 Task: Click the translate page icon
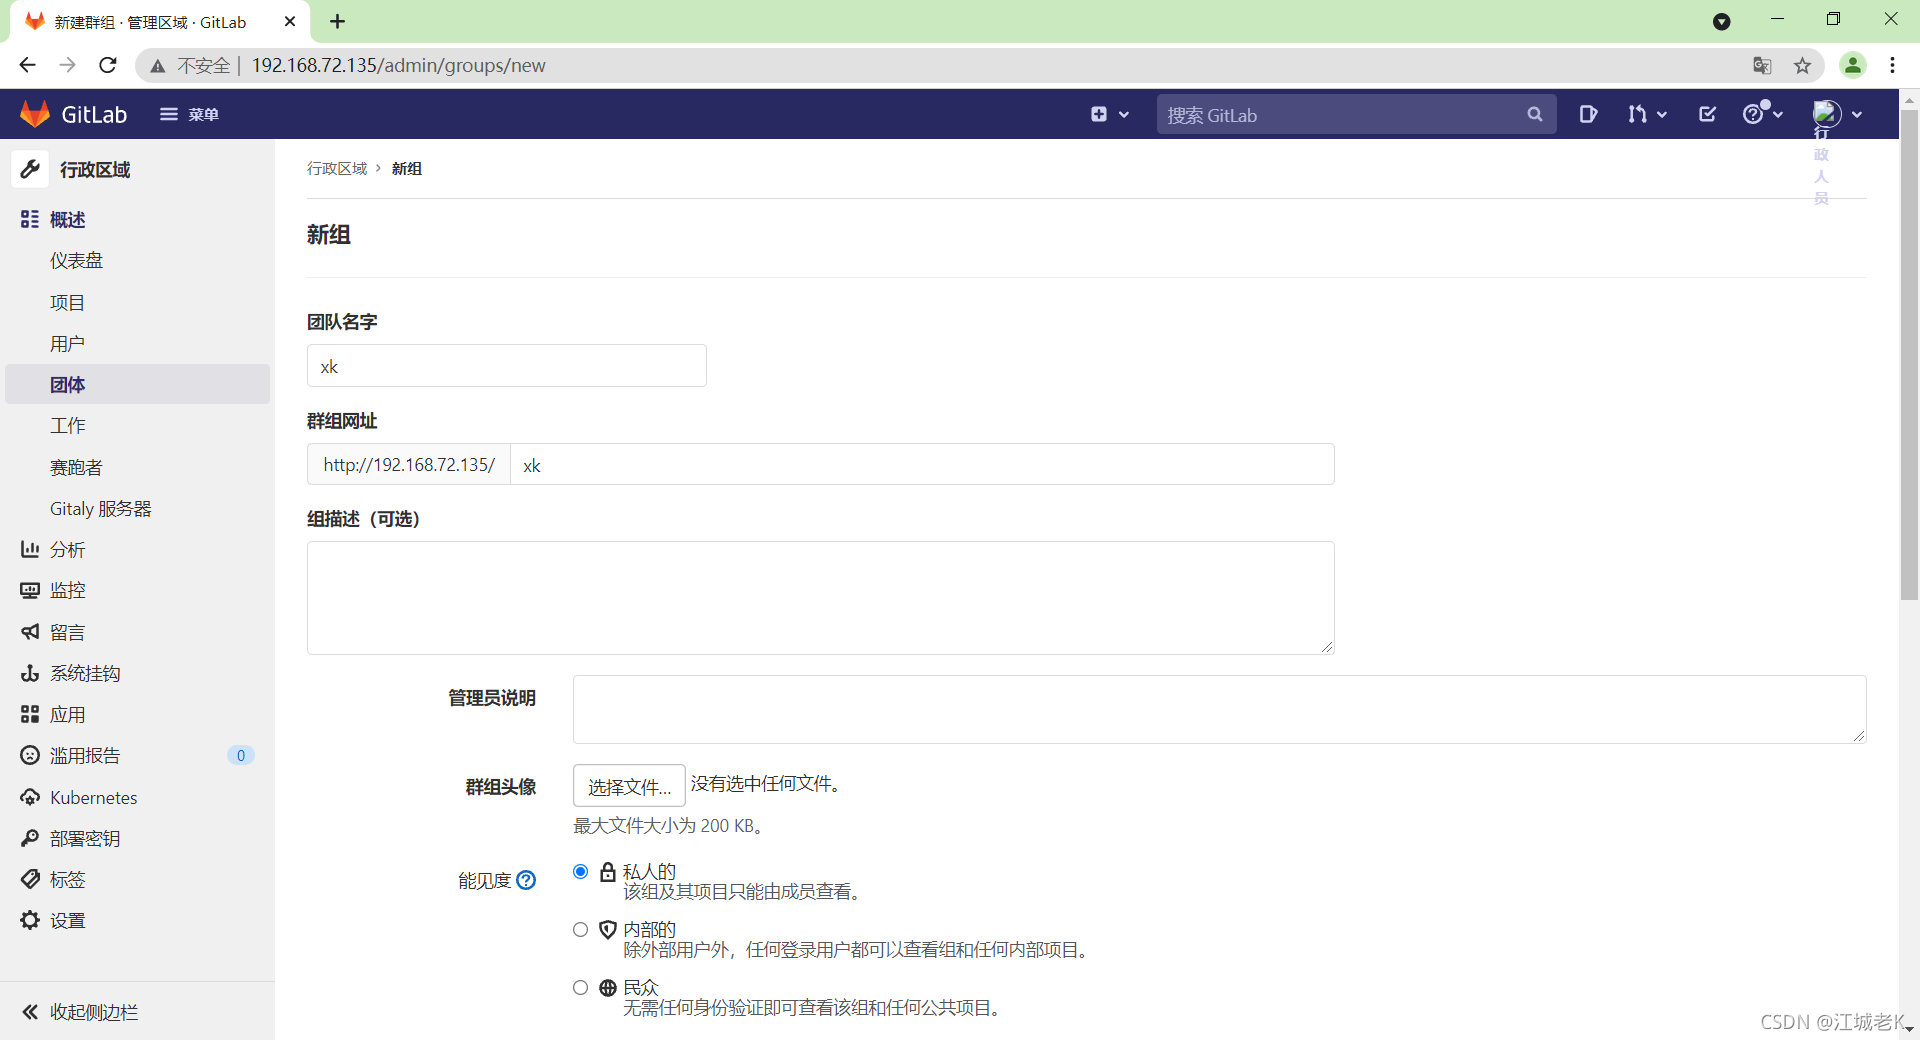click(1762, 66)
